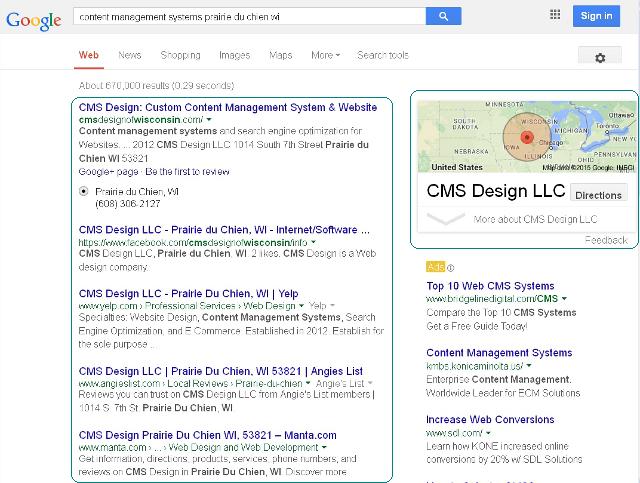Screen dimensions: 640x483
Task: Click the CMS Design LLC map thumbnail
Action: click(527, 136)
